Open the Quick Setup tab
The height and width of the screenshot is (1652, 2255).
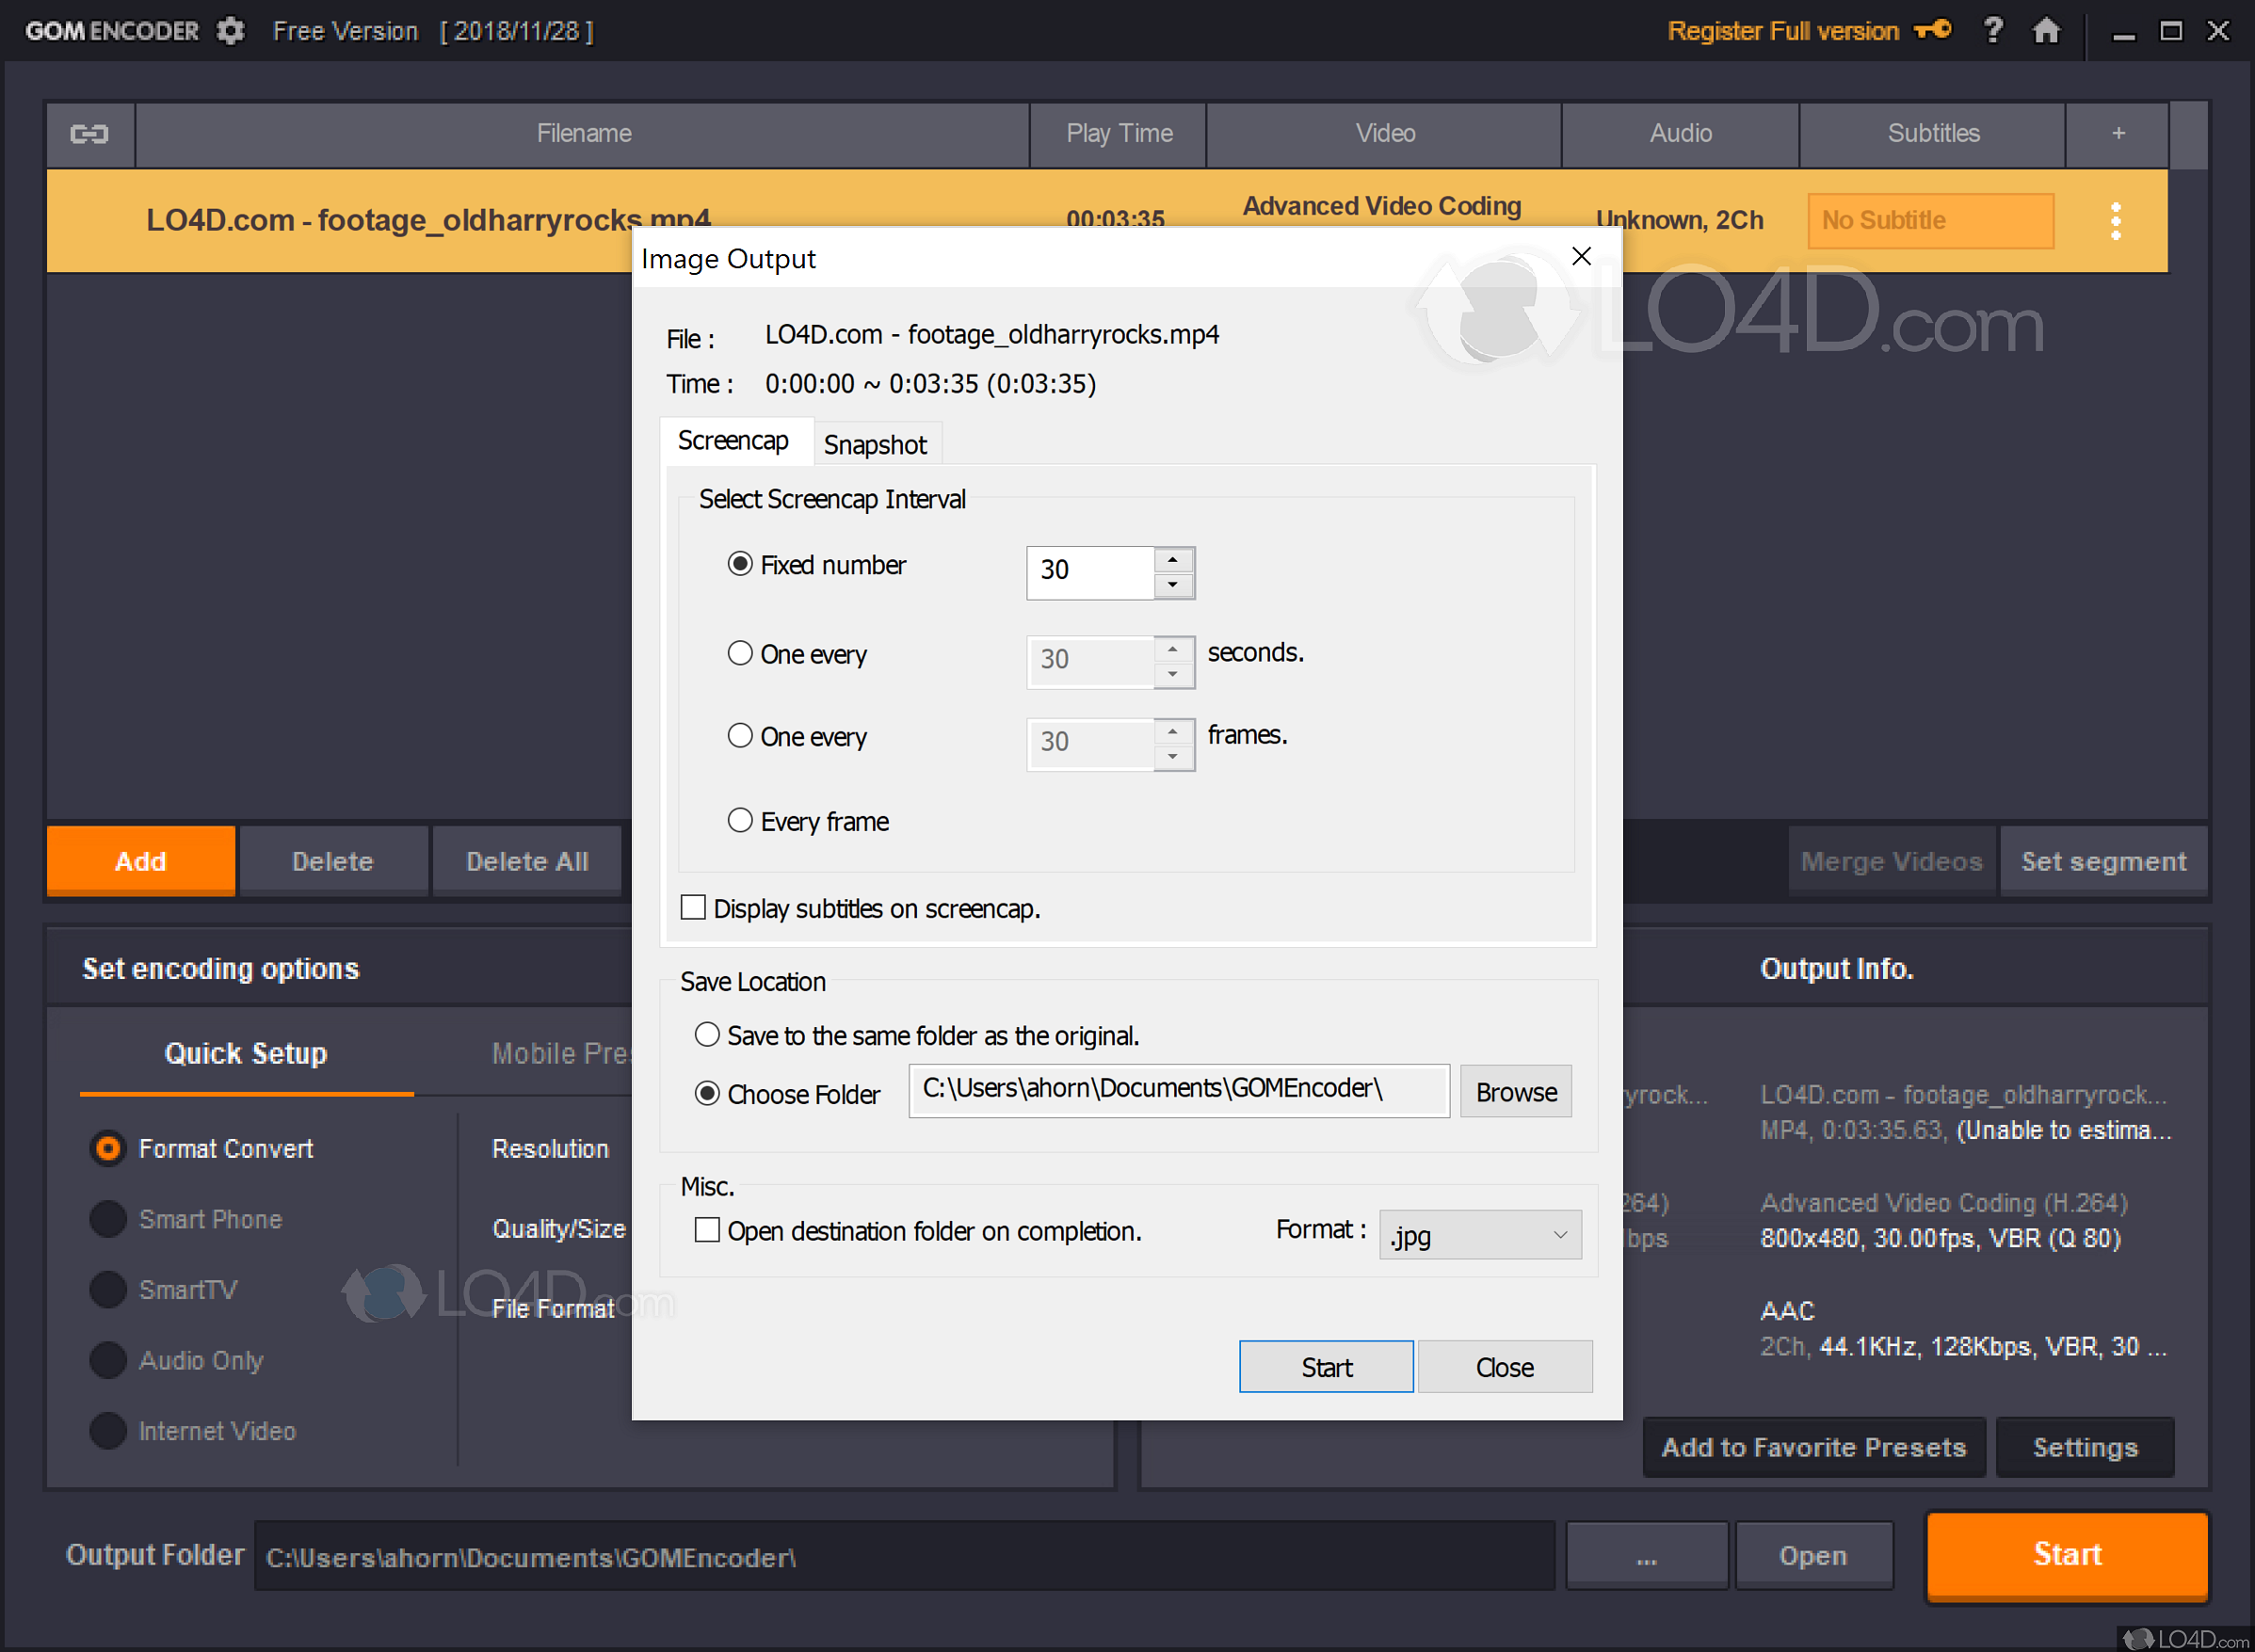(x=246, y=1054)
